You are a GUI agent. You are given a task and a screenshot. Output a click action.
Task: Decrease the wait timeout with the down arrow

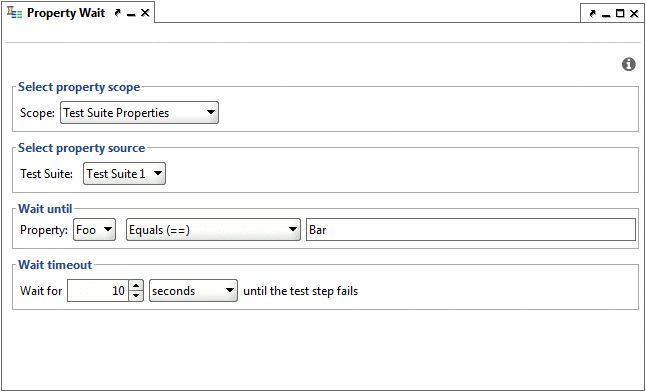pyautogui.click(x=136, y=296)
